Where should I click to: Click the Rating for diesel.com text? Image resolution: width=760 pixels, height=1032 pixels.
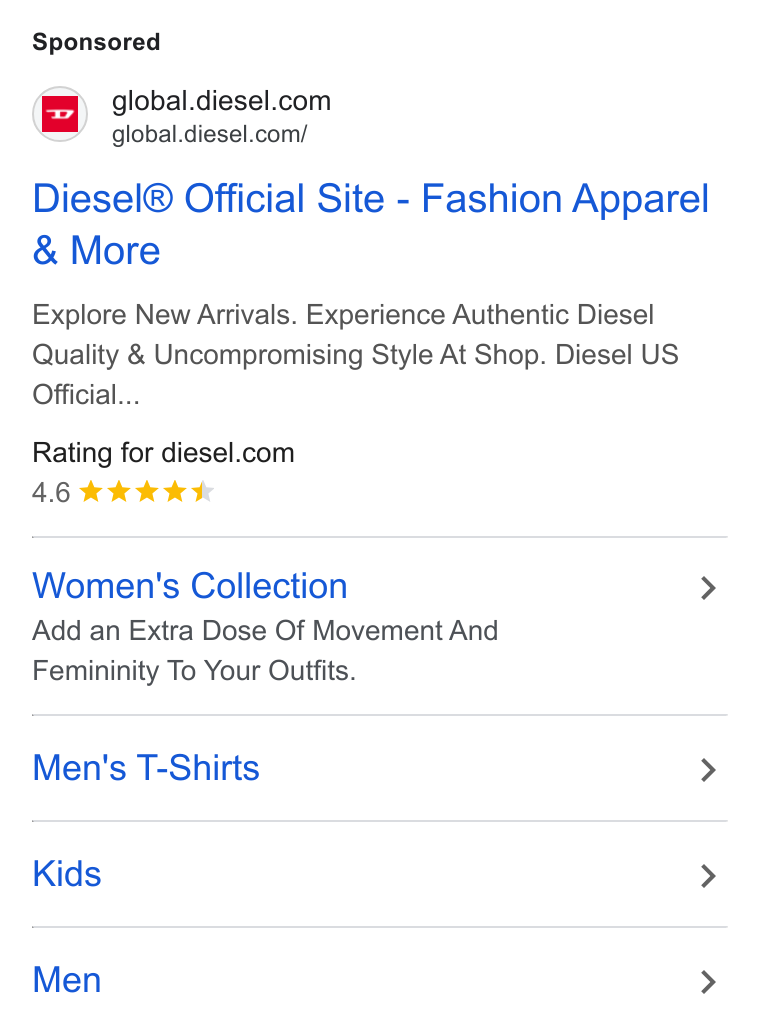coord(163,453)
